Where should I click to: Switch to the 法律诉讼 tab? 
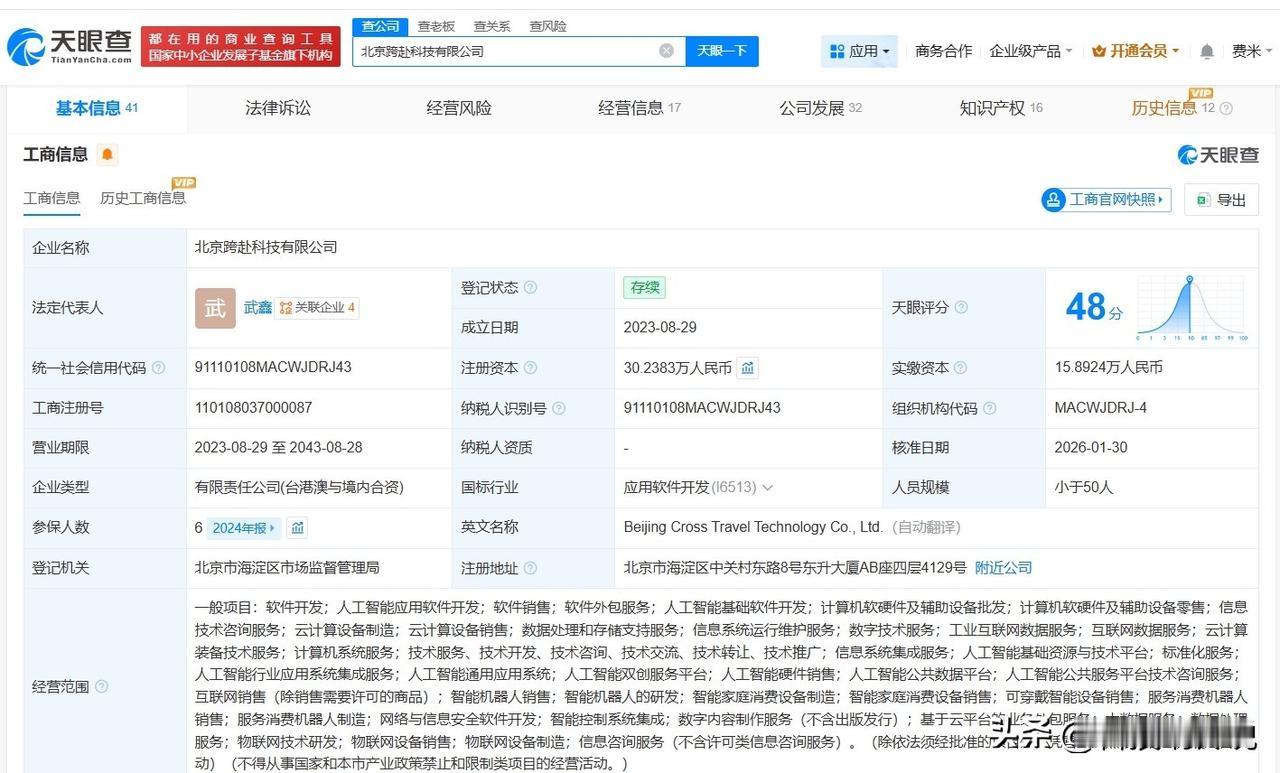[x=278, y=108]
